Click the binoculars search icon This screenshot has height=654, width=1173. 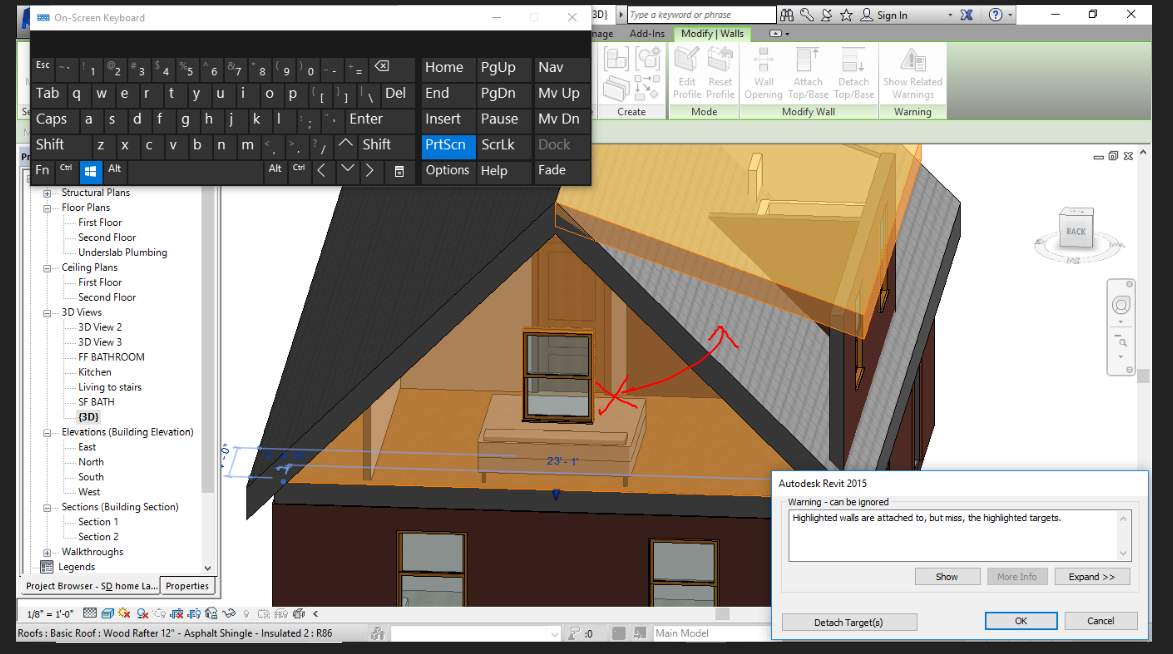787,15
